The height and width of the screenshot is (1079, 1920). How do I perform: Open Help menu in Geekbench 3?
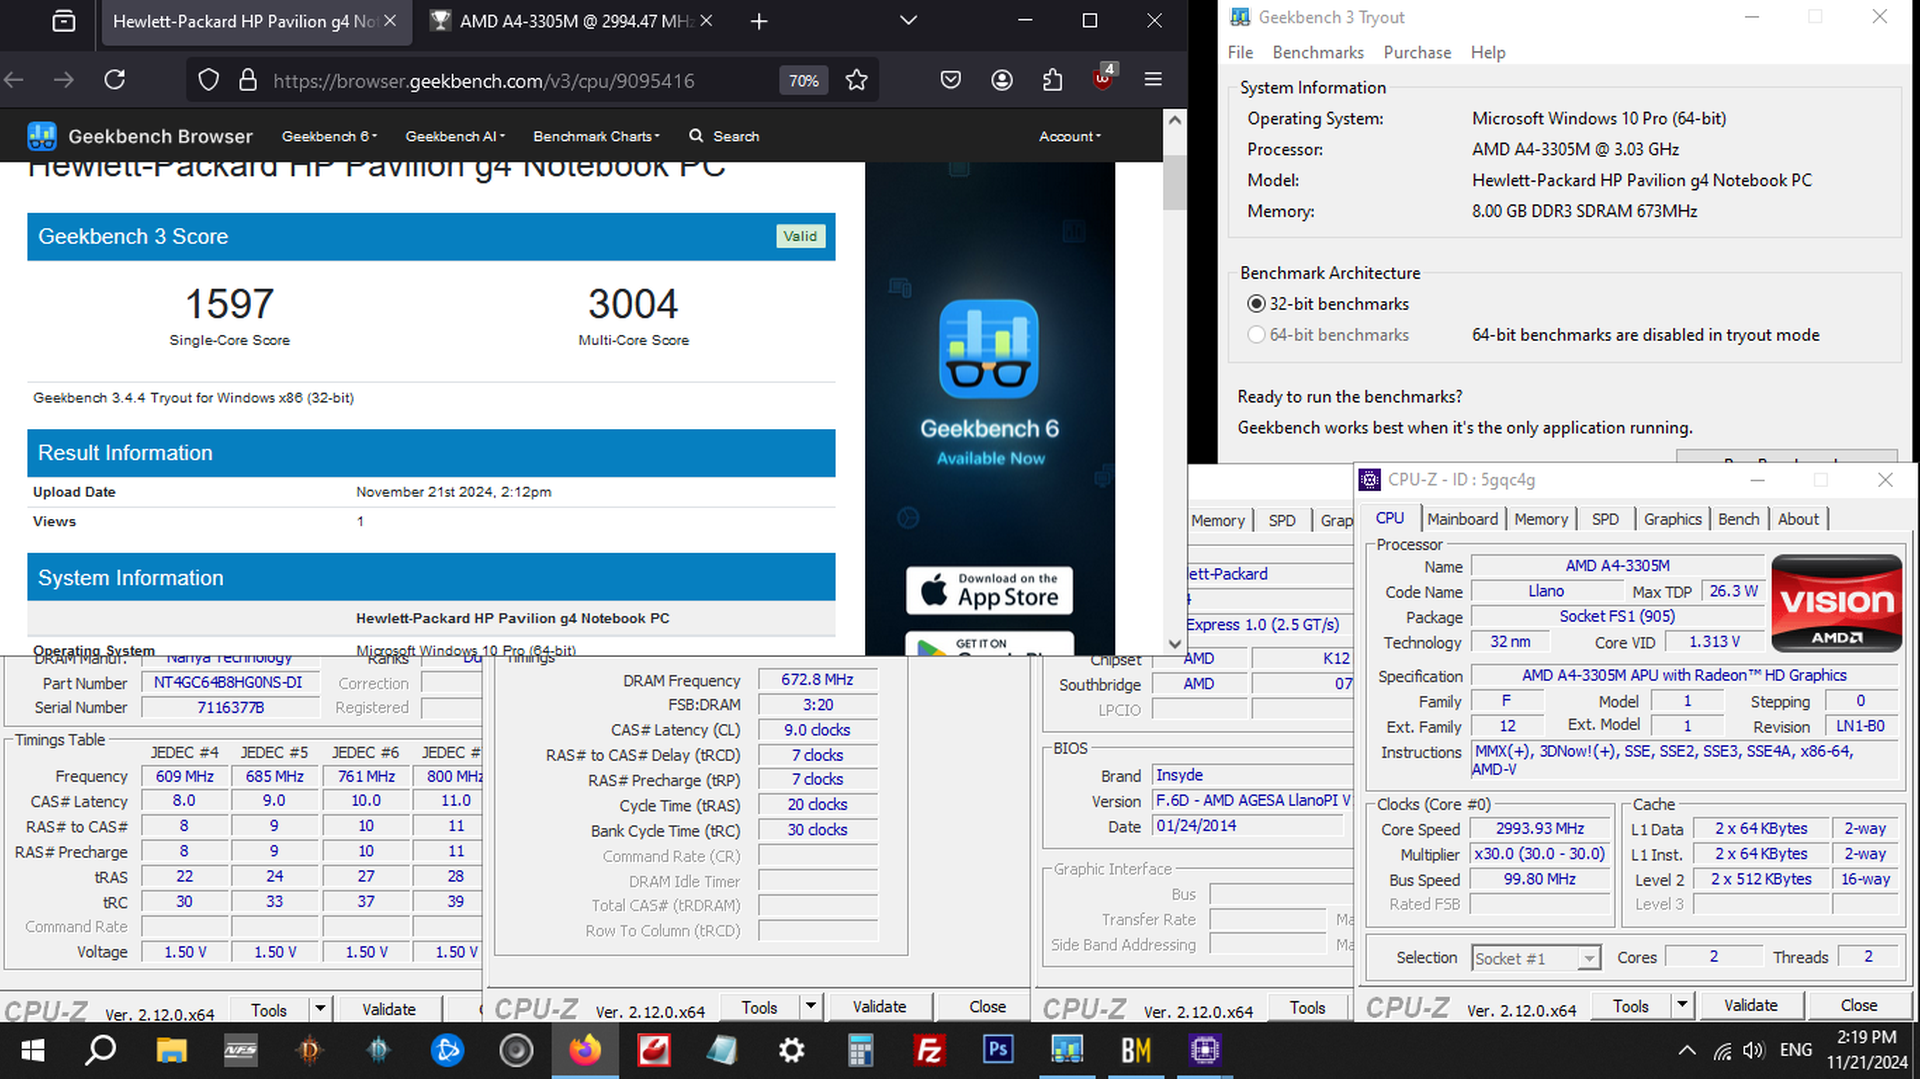tap(1488, 52)
